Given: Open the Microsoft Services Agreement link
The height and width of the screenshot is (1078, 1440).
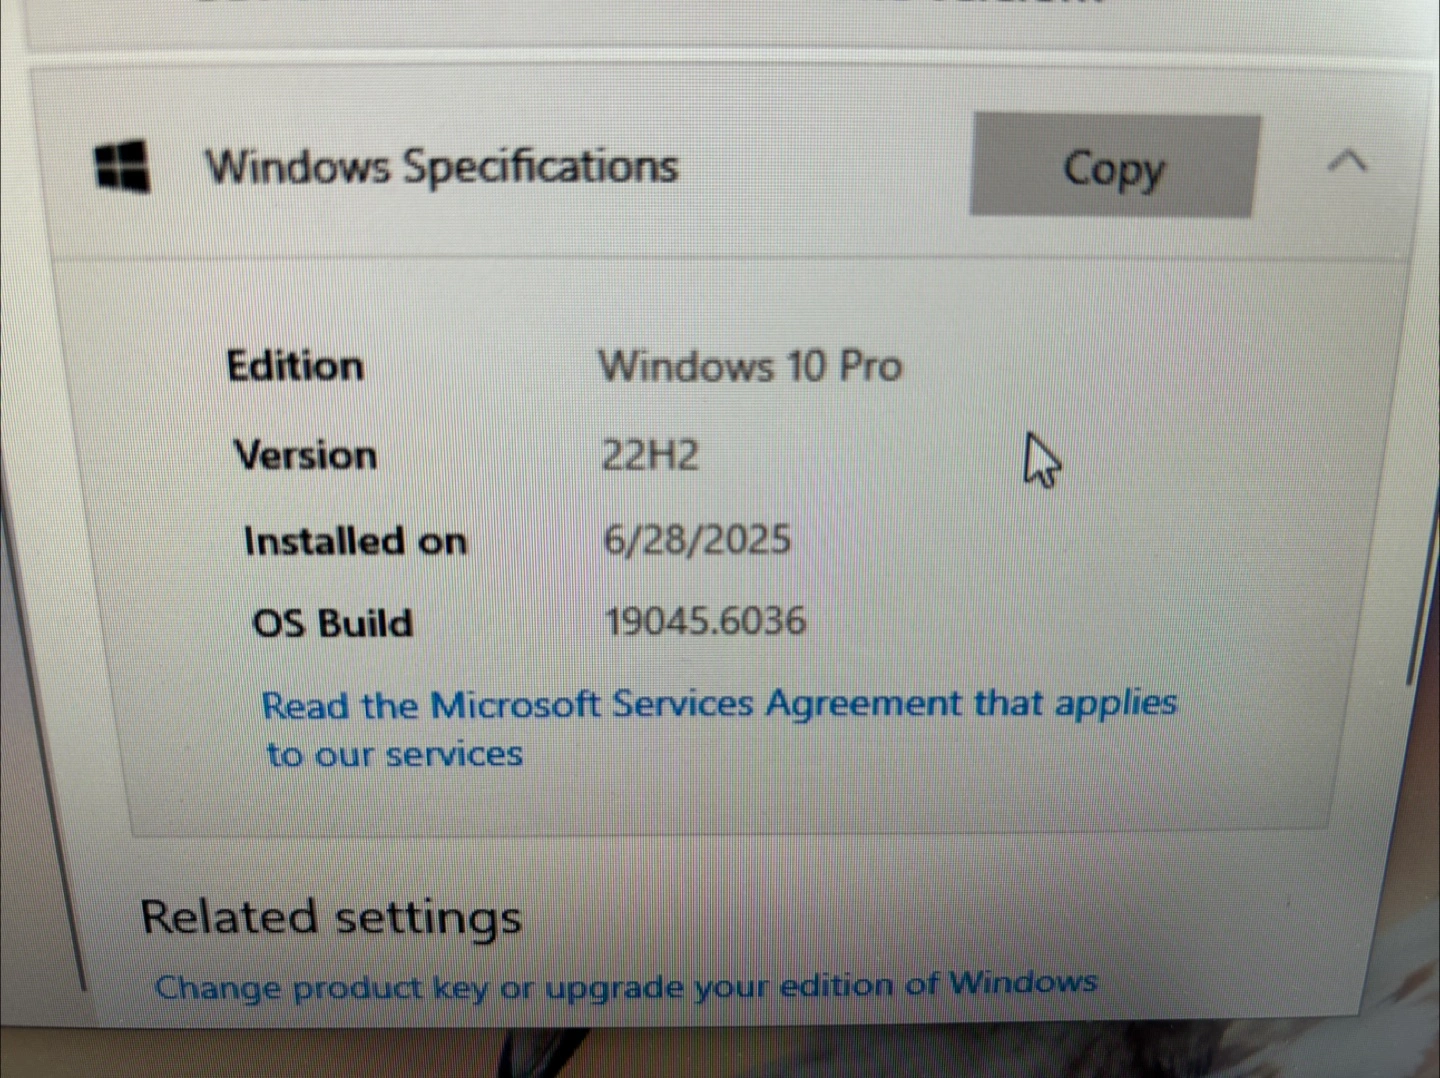Looking at the screenshot, I should point(719,728).
